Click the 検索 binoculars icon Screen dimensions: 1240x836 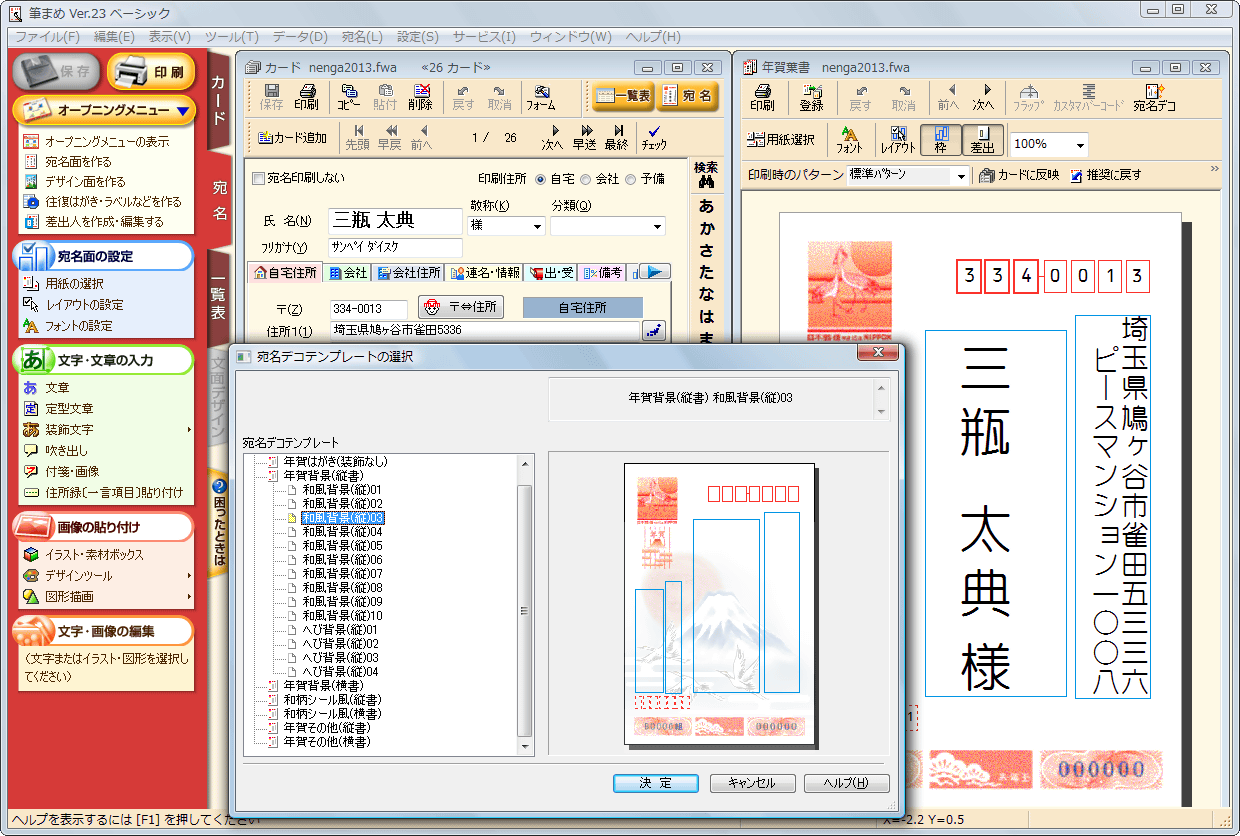point(706,175)
